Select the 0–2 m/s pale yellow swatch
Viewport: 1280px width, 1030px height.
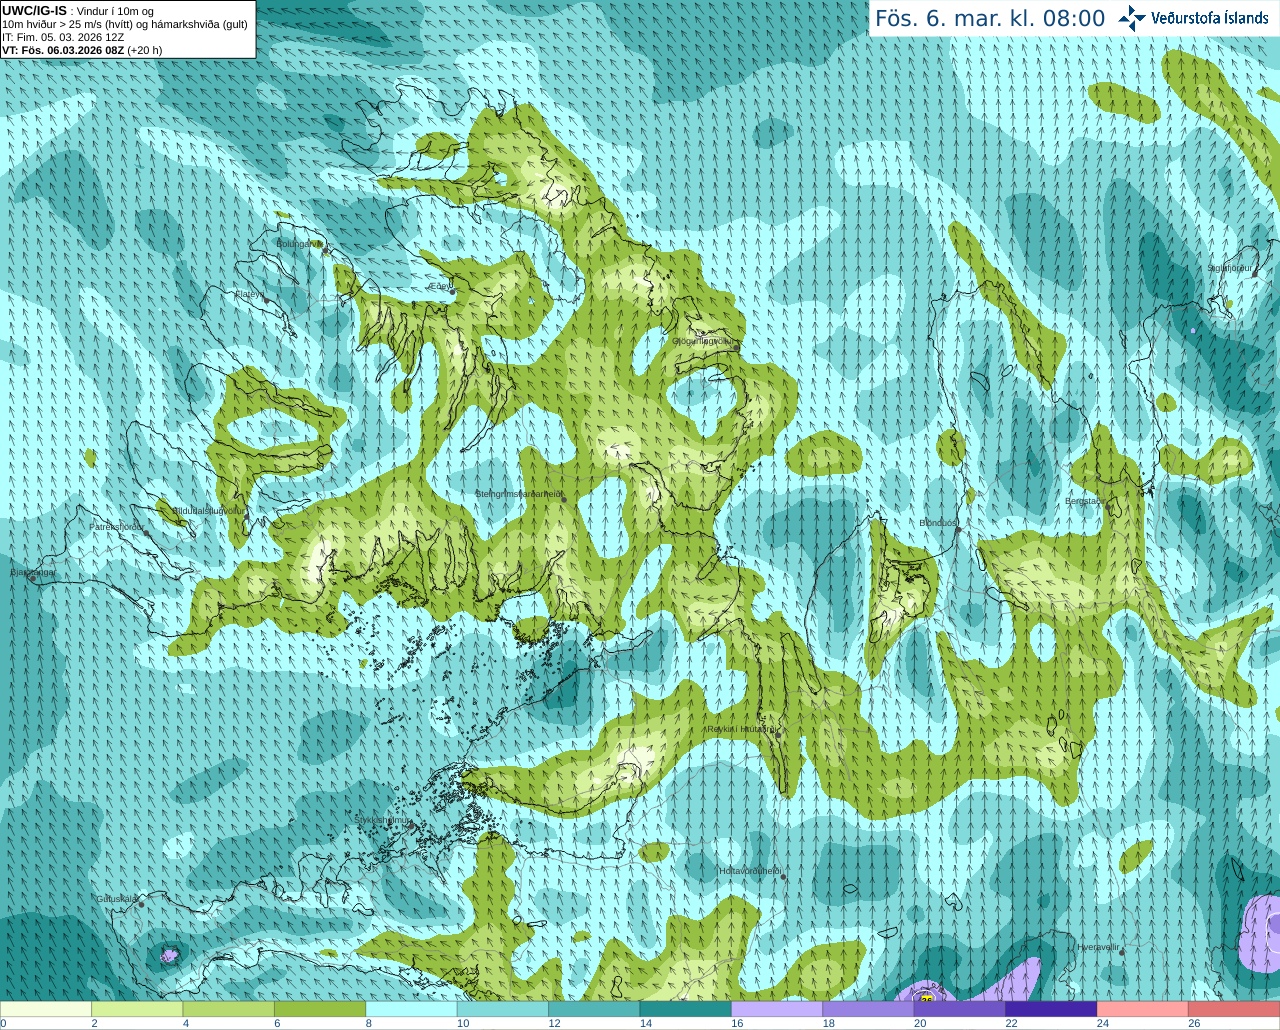(x=46, y=1009)
